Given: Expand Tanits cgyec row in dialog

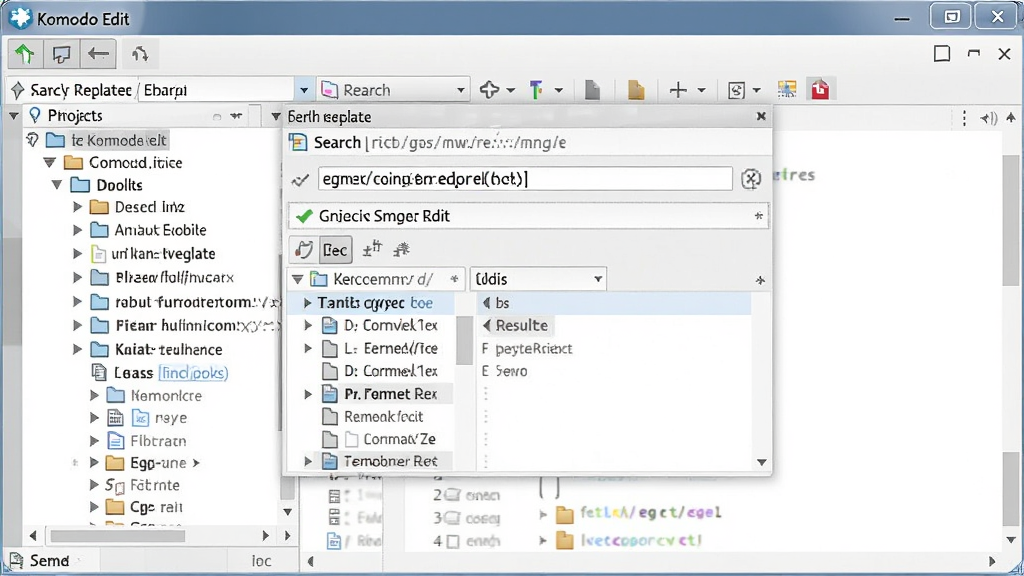Looking at the screenshot, I should [308, 303].
